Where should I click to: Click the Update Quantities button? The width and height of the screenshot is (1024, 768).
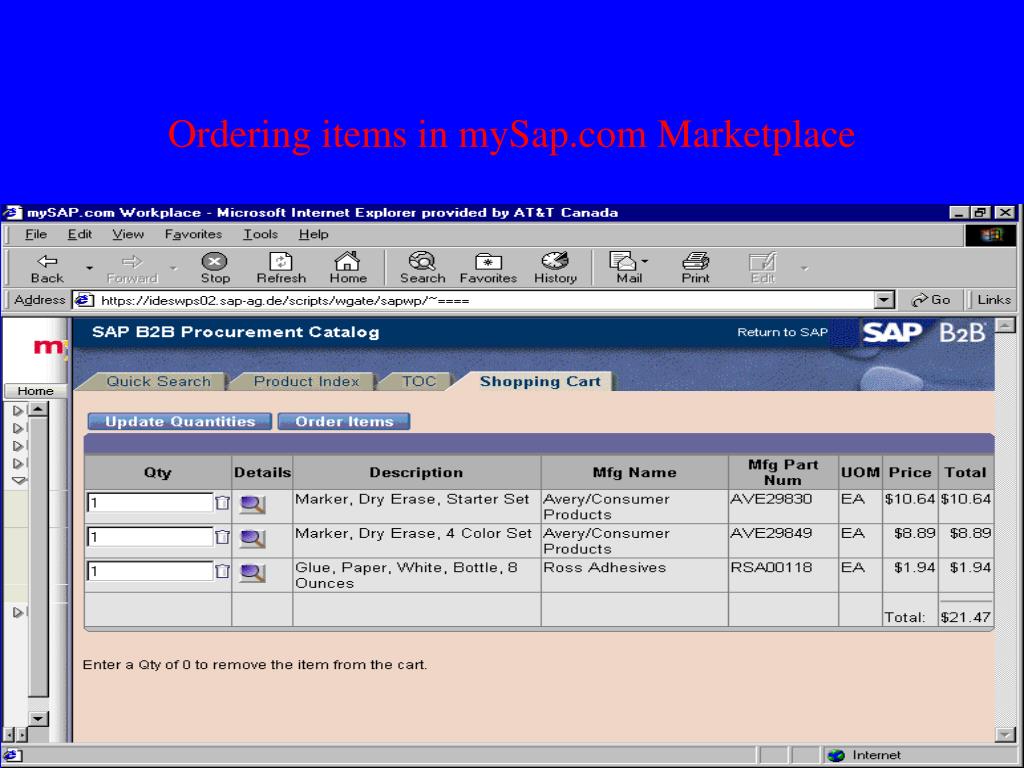tap(180, 422)
